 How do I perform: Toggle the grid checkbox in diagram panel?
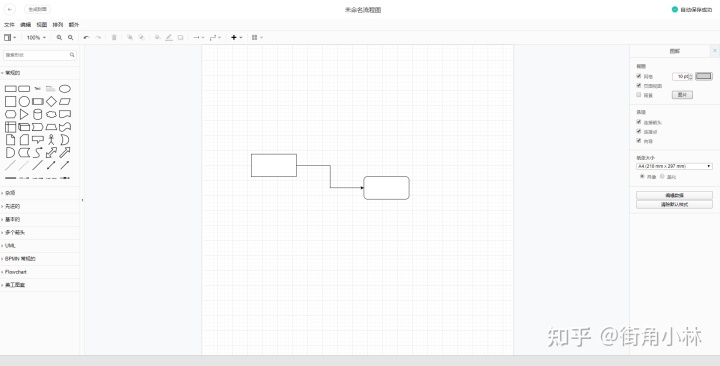click(x=639, y=76)
